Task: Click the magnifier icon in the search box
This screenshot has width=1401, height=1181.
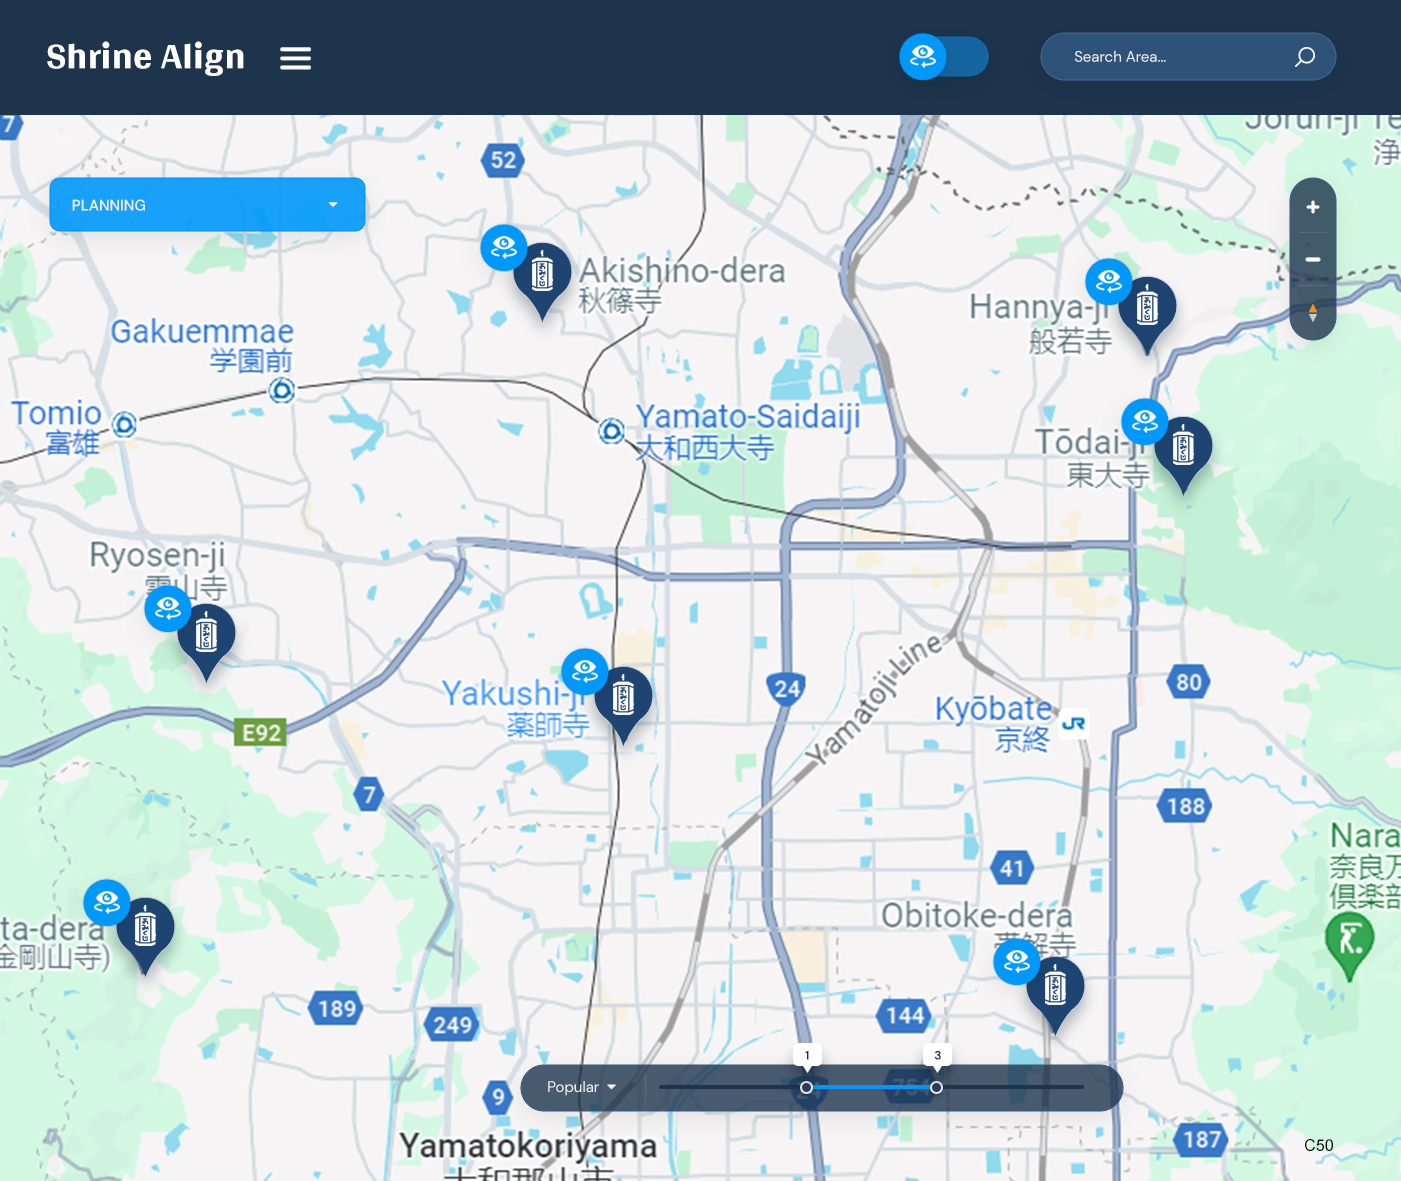Action: point(1304,57)
